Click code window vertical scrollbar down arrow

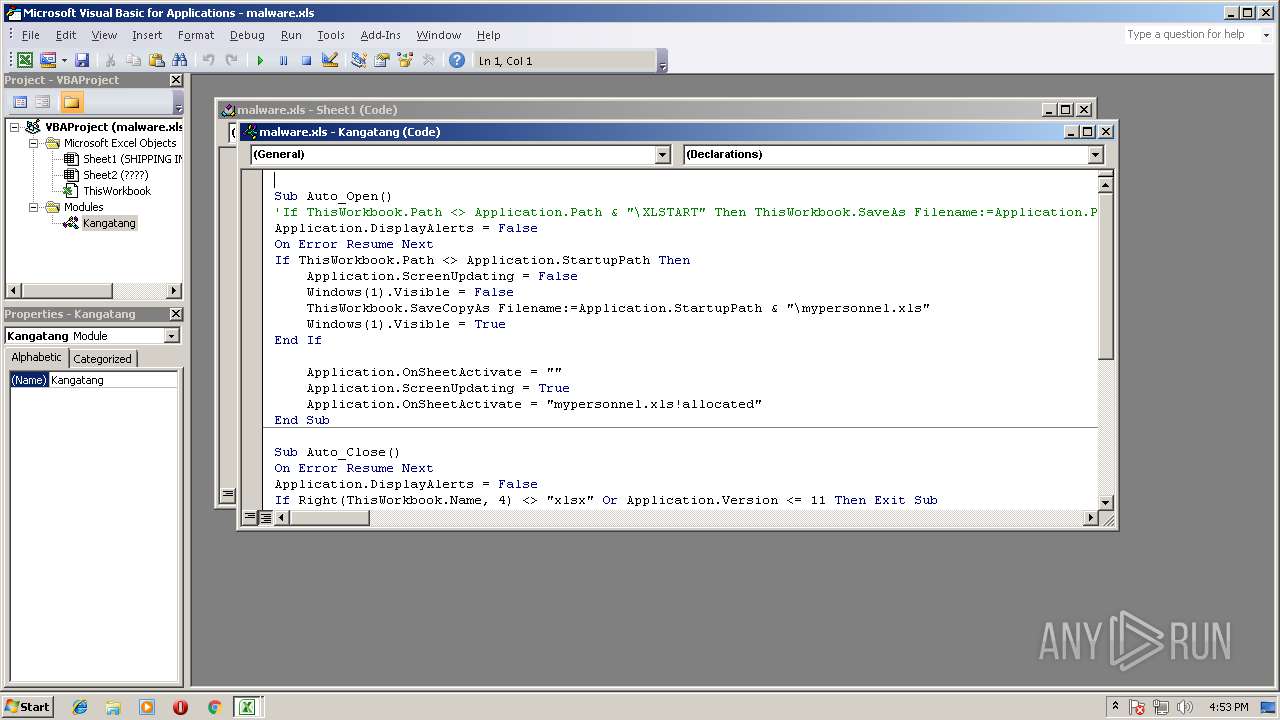1105,502
